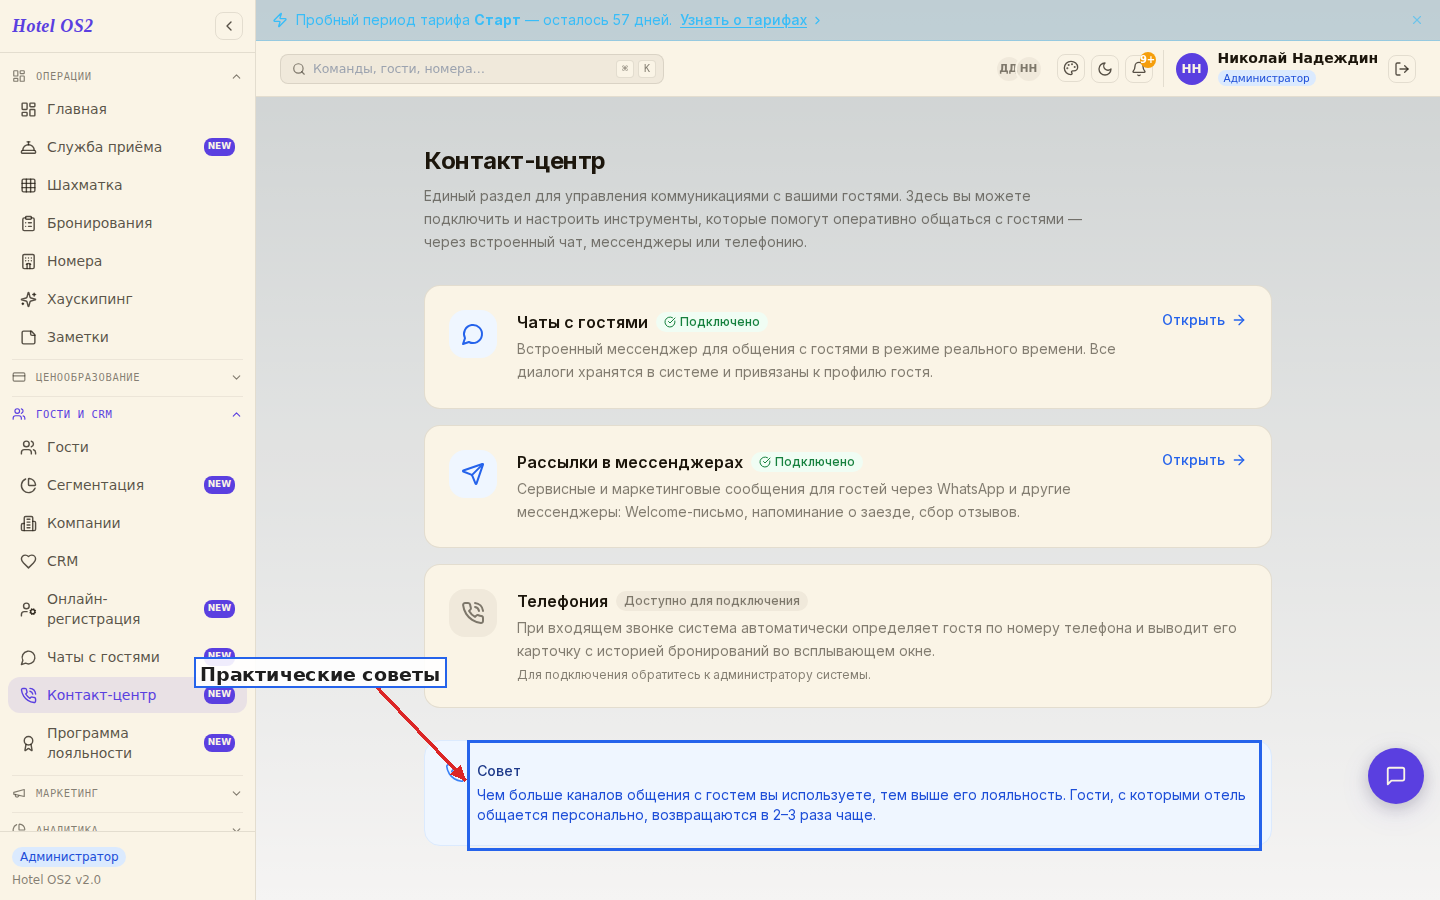Dismiss the trial period banner
The width and height of the screenshot is (1440, 900).
[1417, 20]
